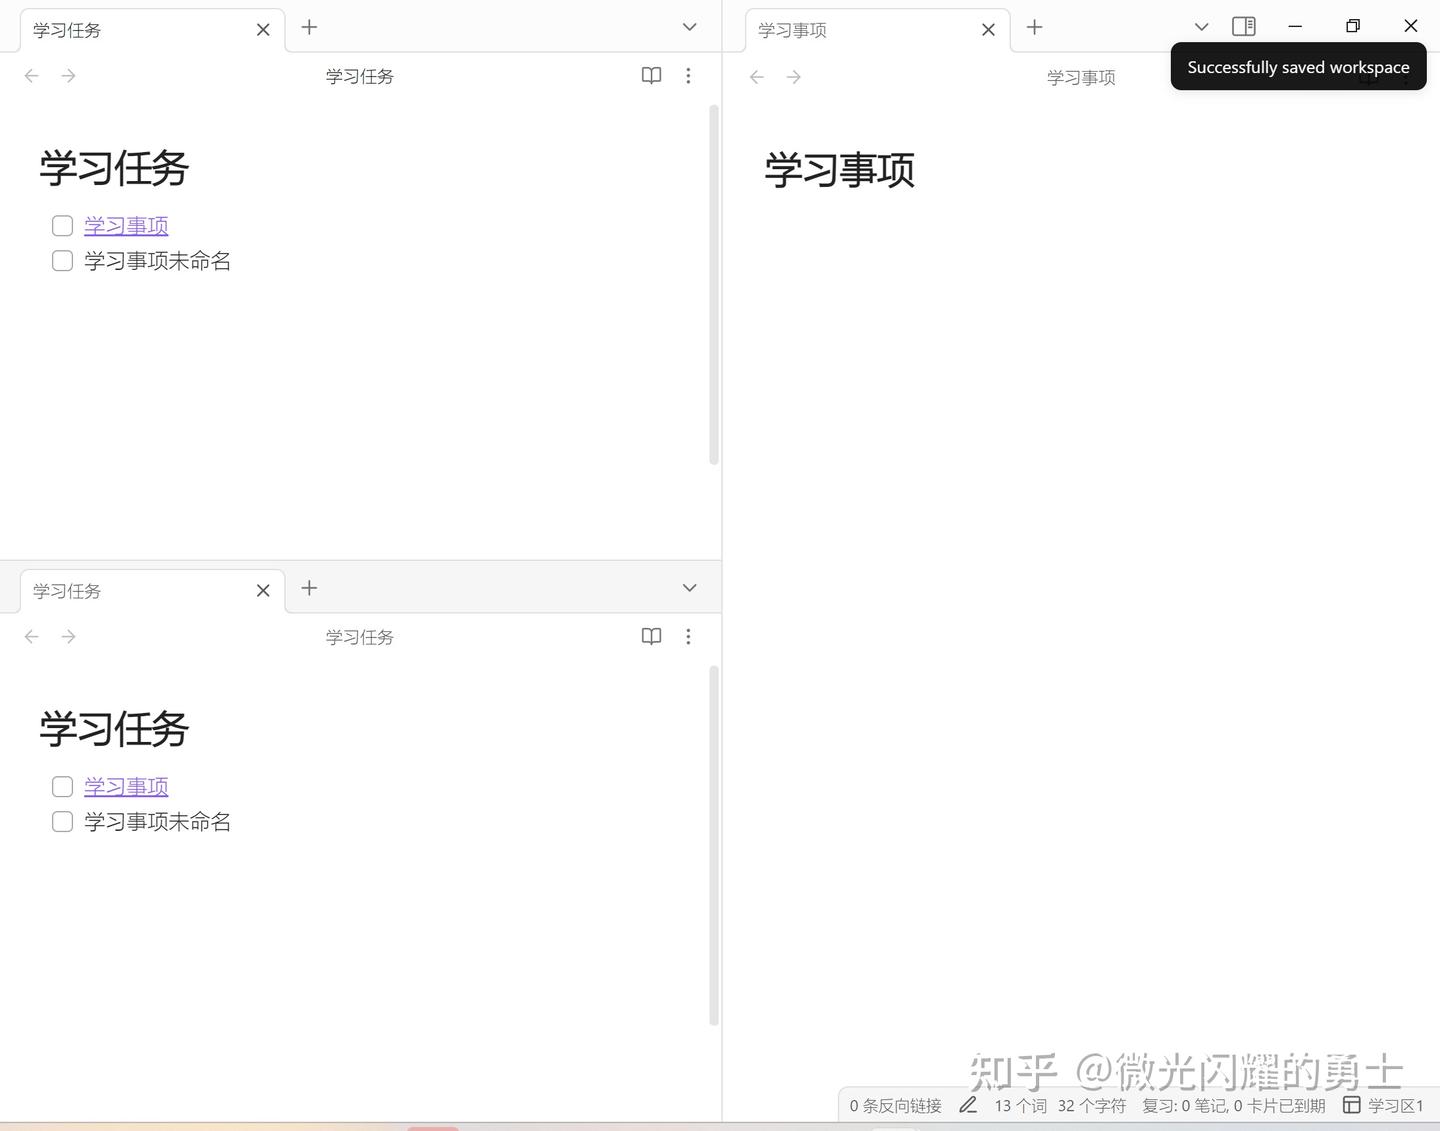This screenshot has width=1440, height=1131.
Task: Toggle reading view in bottom-left pane
Action: tap(651, 636)
